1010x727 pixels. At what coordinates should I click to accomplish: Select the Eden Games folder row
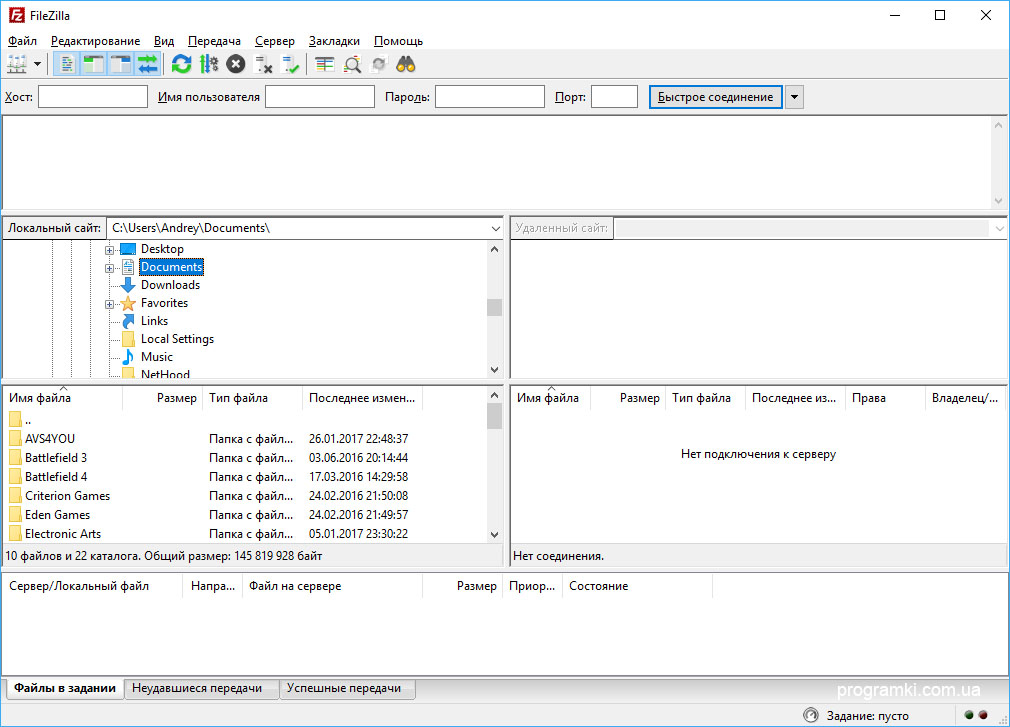click(x=245, y=515)
